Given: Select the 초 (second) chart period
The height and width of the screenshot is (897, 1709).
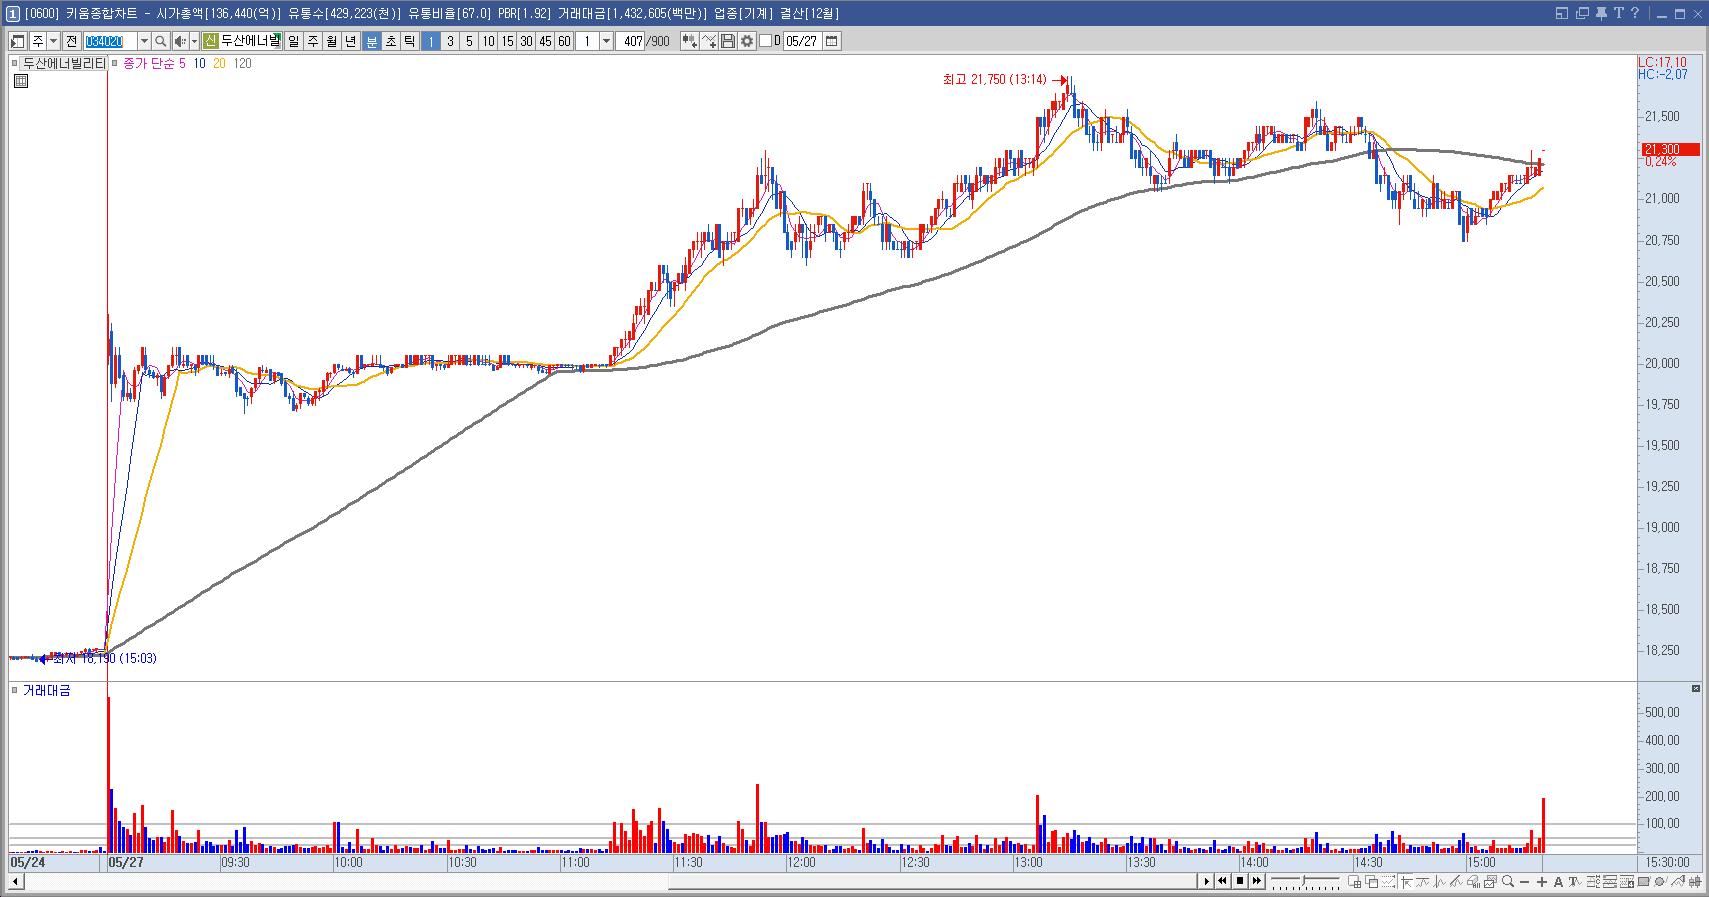Looking at the screenshot, I should [391, 41].
